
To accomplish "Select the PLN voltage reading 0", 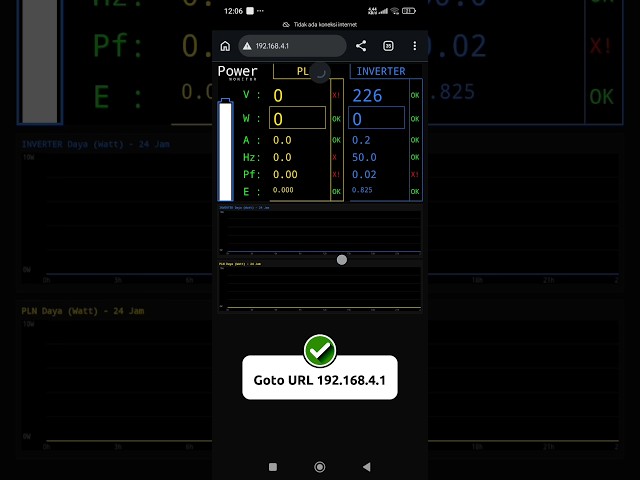I will pos(278,96).
